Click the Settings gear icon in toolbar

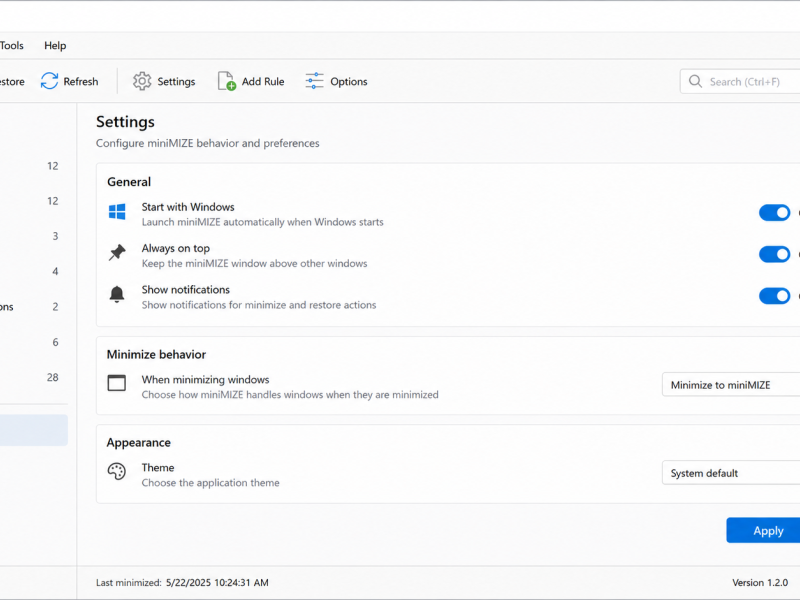point(142,81)
